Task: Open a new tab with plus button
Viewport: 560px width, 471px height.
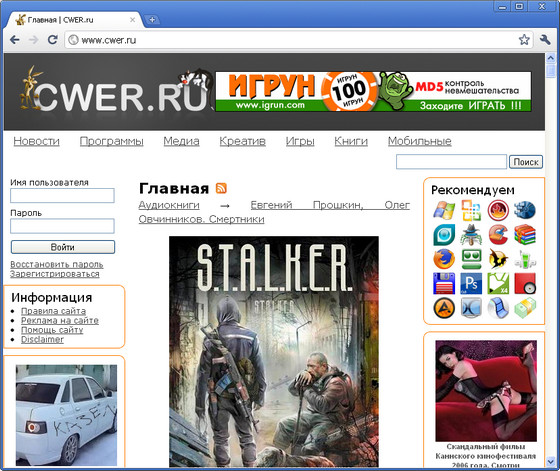Action: [152, 20]
